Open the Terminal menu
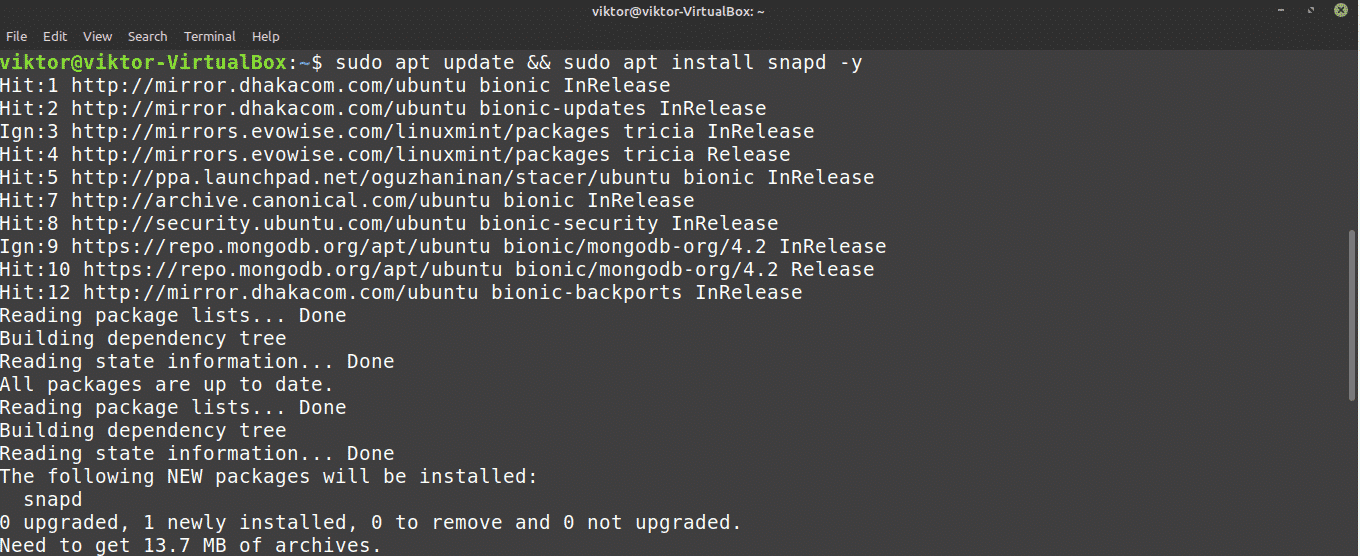The image size is (1360, 556). click(210, 36)
